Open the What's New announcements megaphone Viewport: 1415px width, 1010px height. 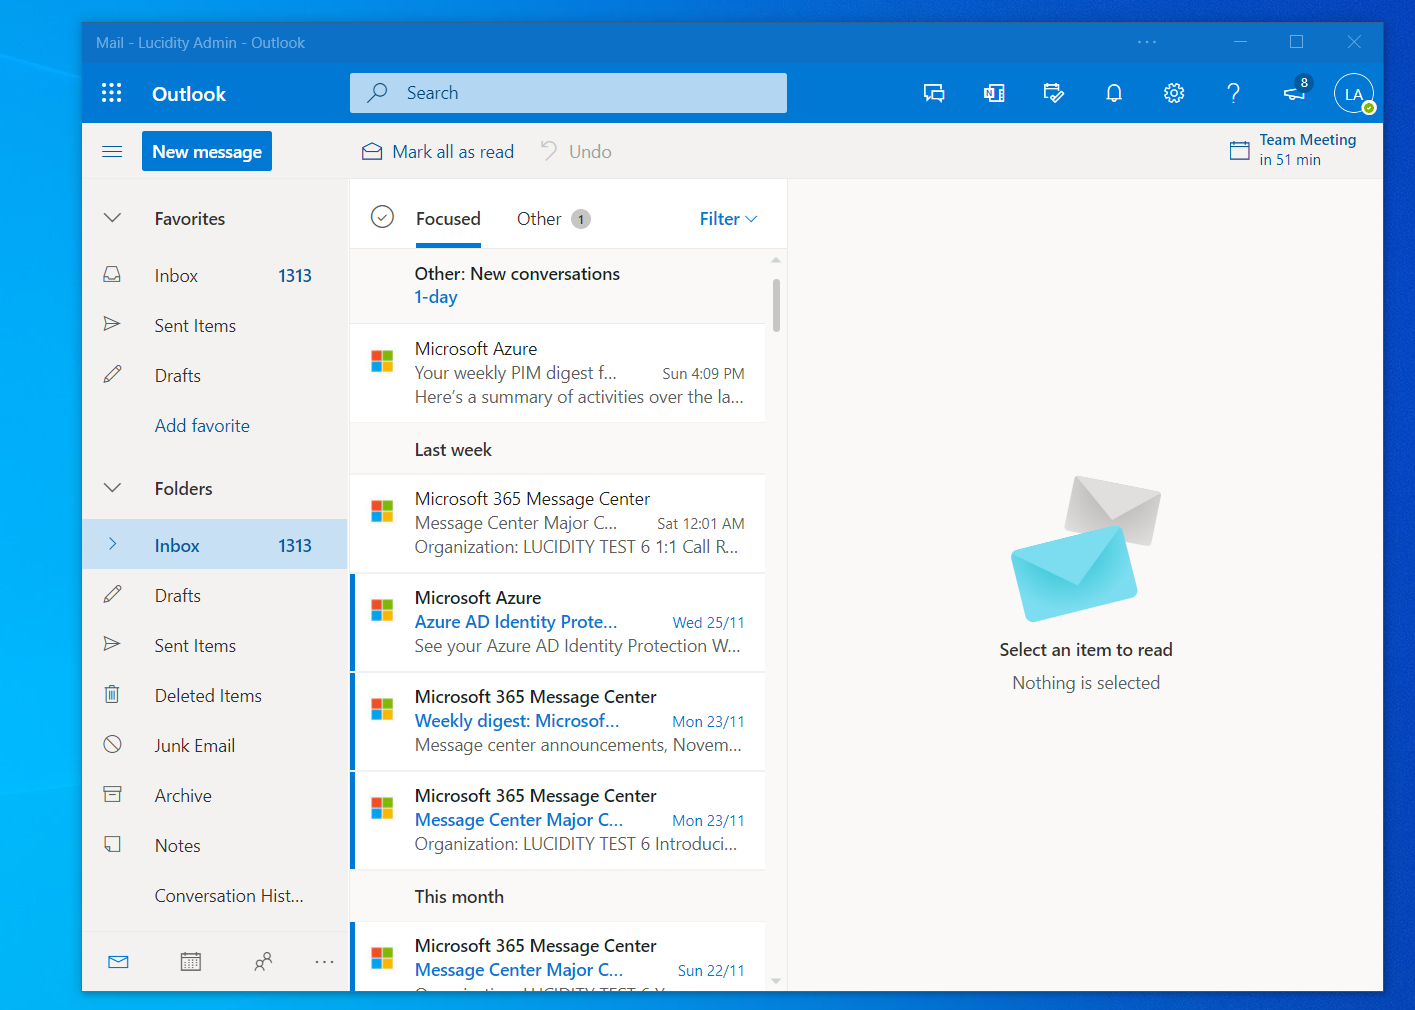(1293, 92)
